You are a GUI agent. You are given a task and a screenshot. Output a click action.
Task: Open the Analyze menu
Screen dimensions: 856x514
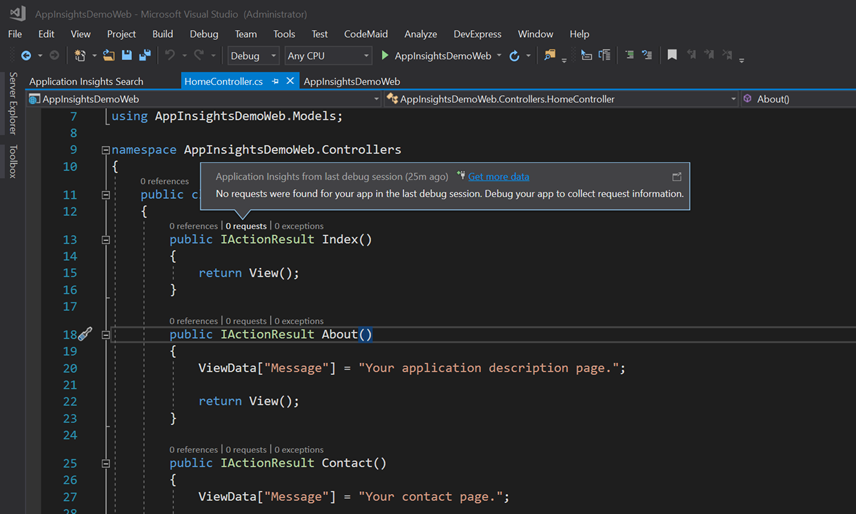[x=420, y=34]
